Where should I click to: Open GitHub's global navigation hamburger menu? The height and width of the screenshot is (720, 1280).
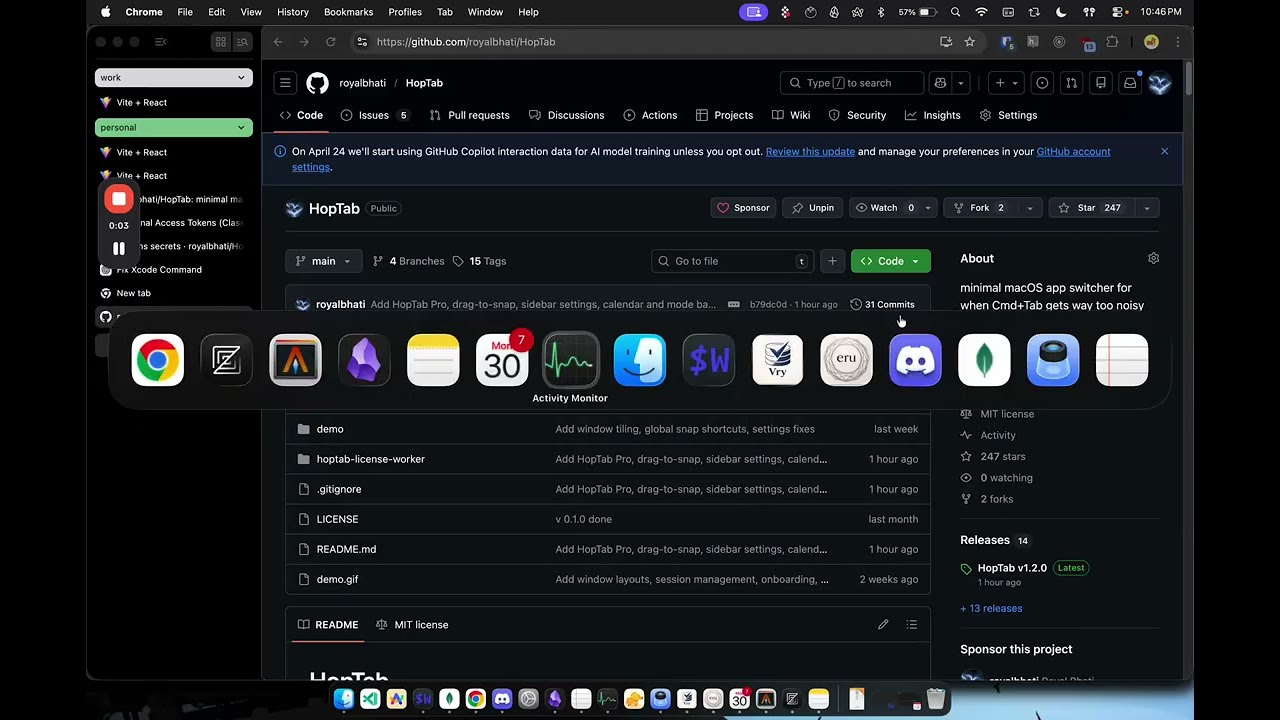click(285, 83)
